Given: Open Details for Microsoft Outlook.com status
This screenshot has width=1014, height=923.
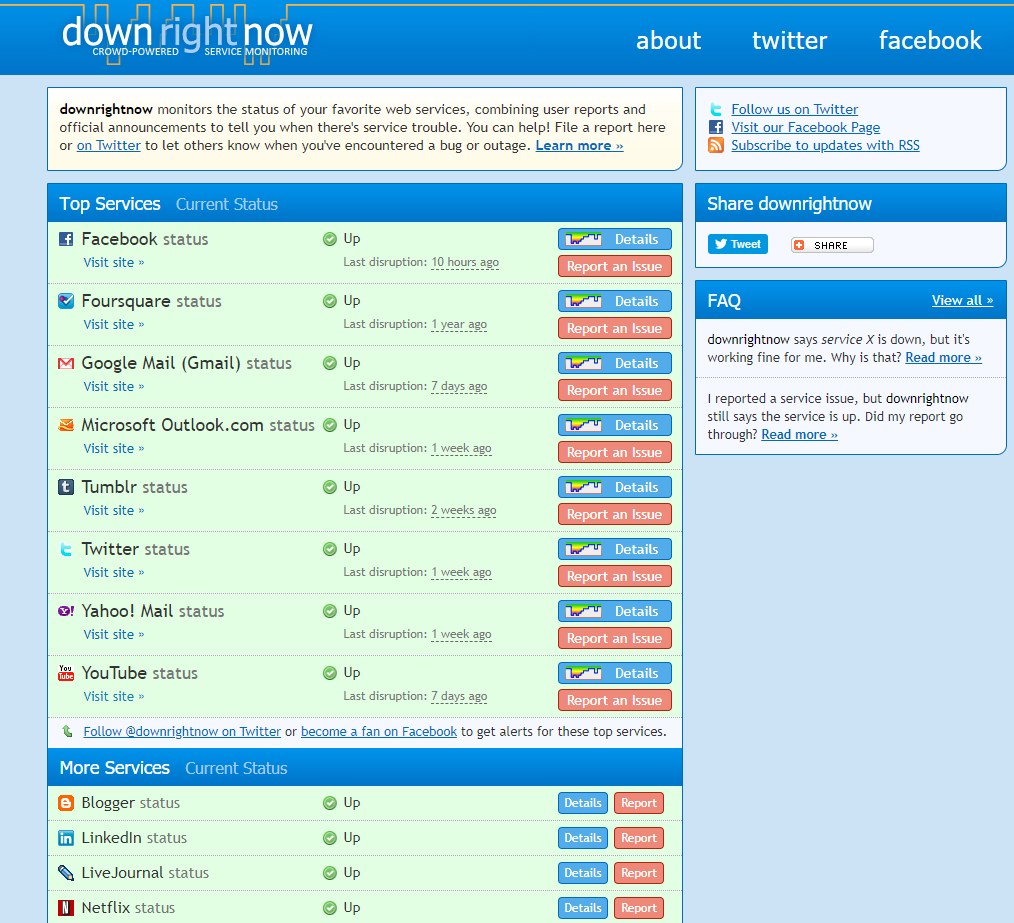Looking at the screenshot, I should coord(614,426).
